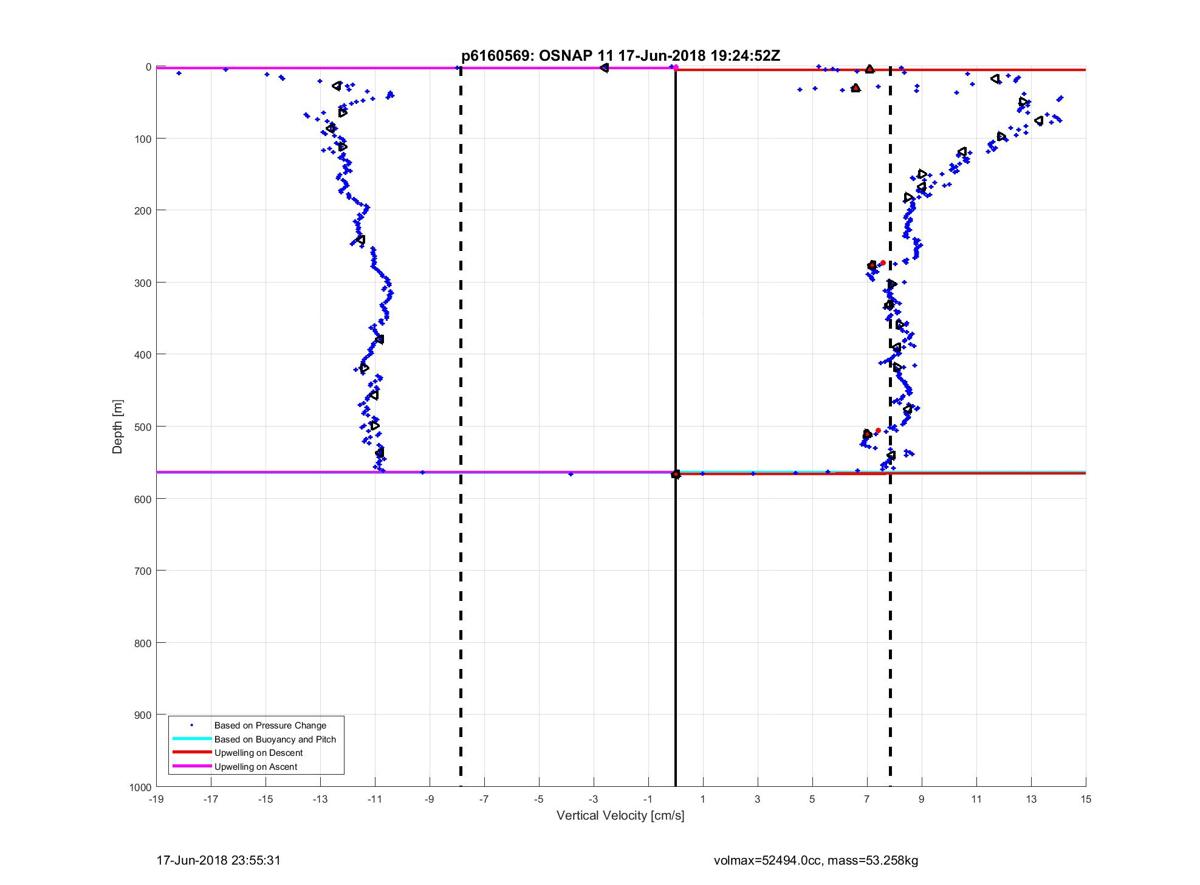Image resolution: width=1200 pixels, height=885 pixels.
Task: Click the y-axis tick label "900"
Action: (142, 715)
